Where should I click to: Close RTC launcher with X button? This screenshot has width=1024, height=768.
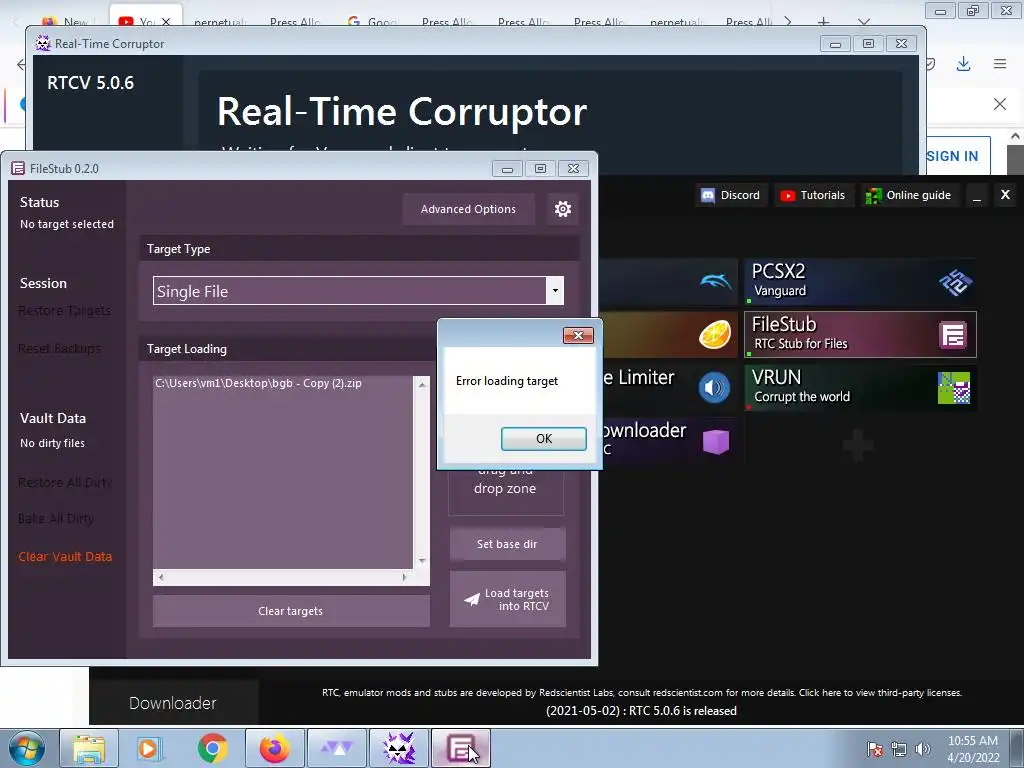[x=1005, y=195]
